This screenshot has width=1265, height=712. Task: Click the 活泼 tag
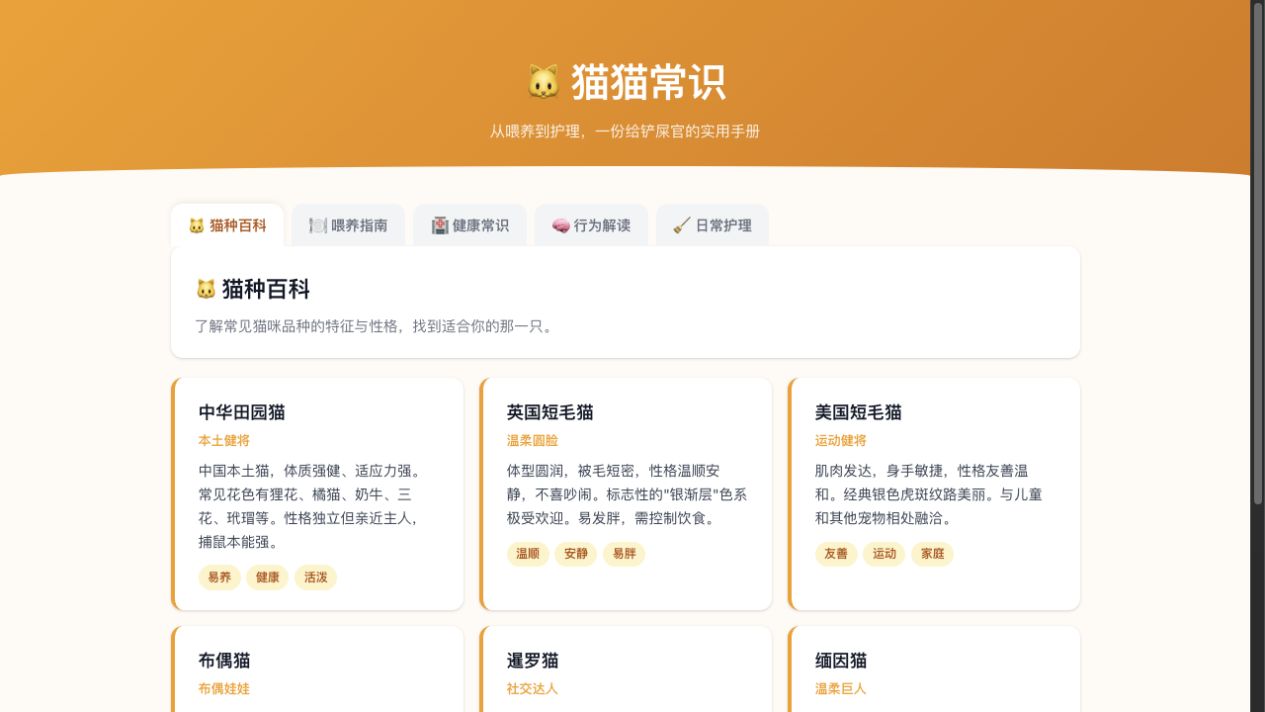point(315,577)
